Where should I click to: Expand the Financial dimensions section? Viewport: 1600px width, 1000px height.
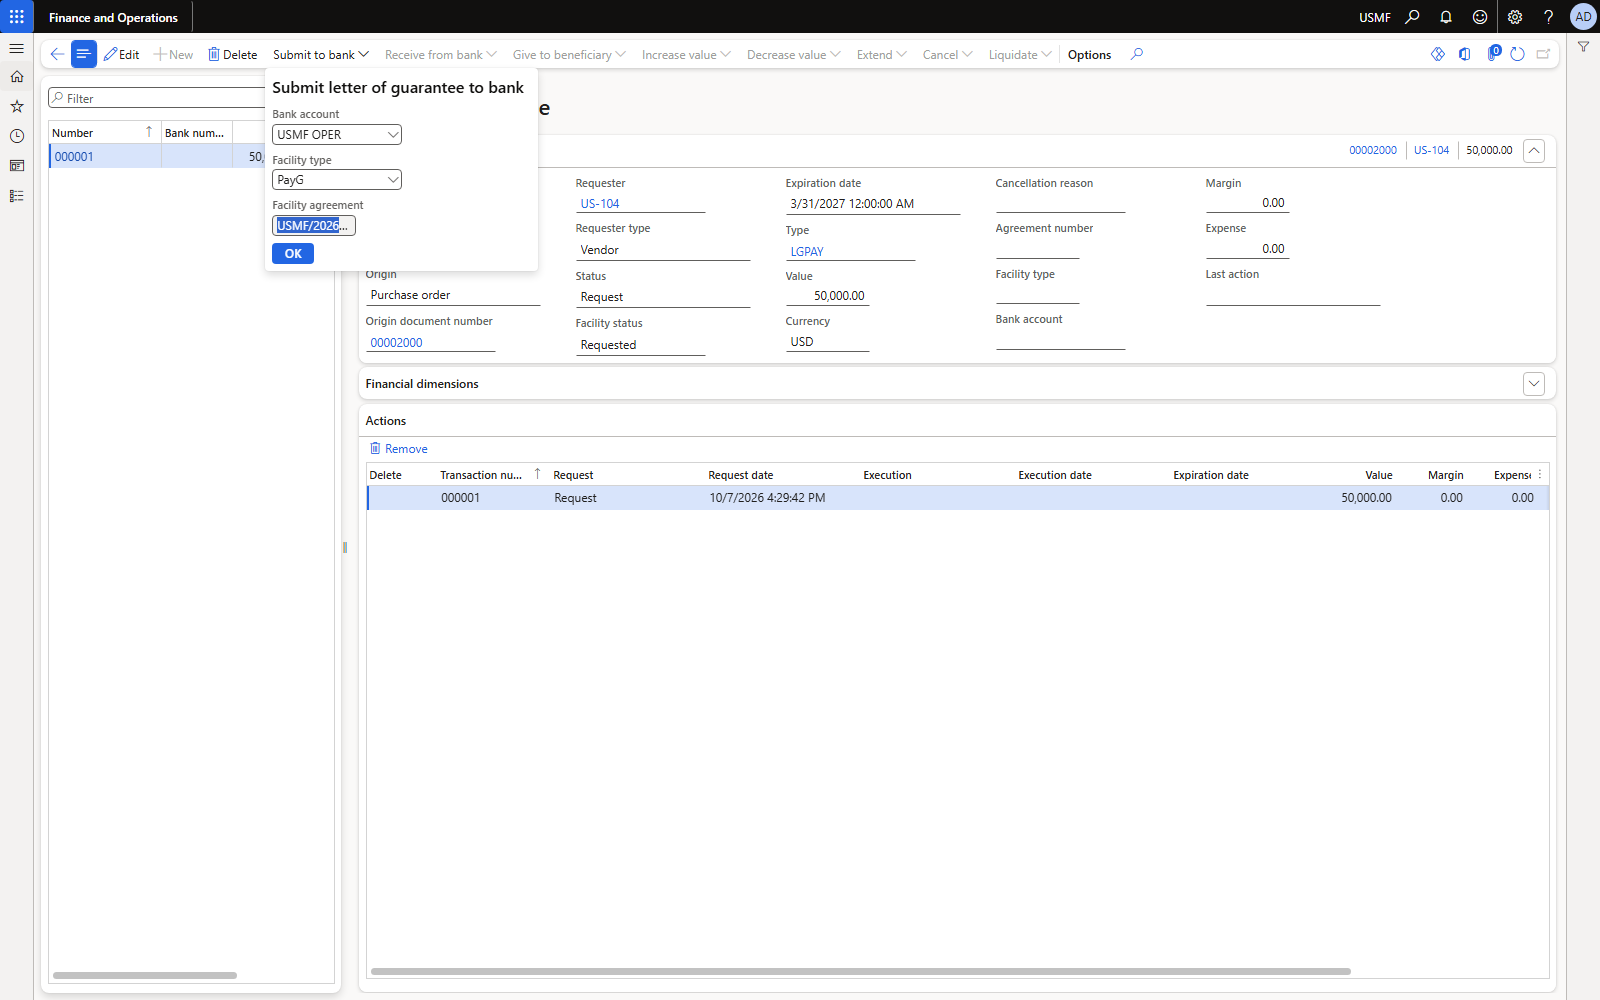point(1534,384)
